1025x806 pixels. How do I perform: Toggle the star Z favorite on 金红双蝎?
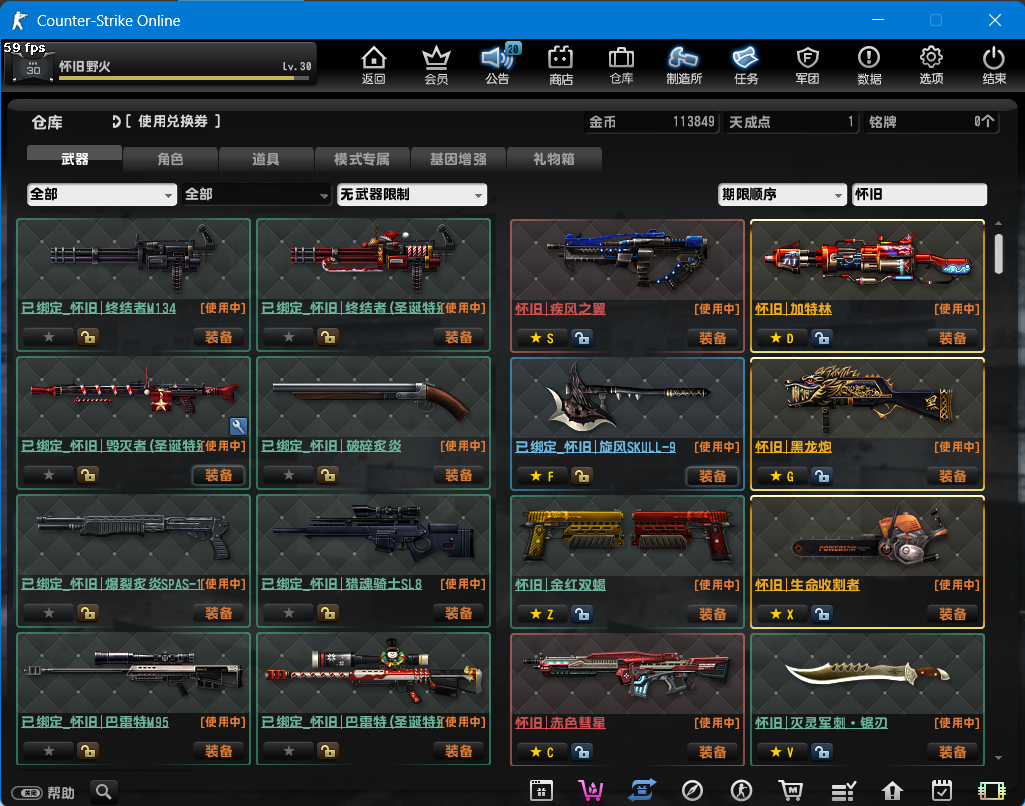tap(542, 614)
